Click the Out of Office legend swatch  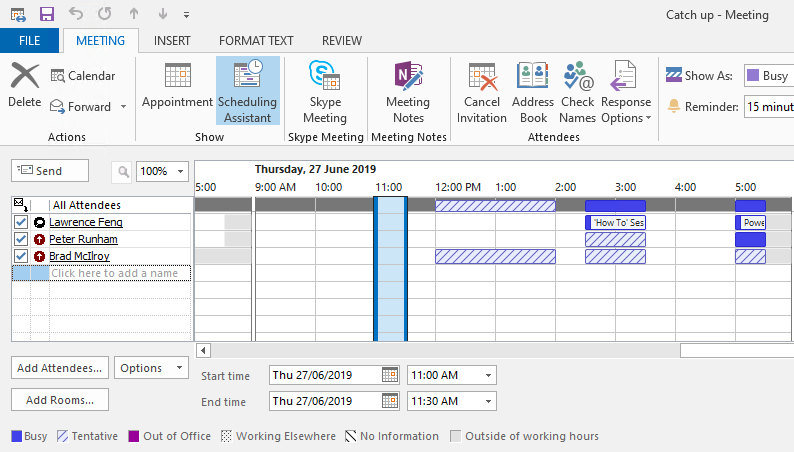(134, 436)
